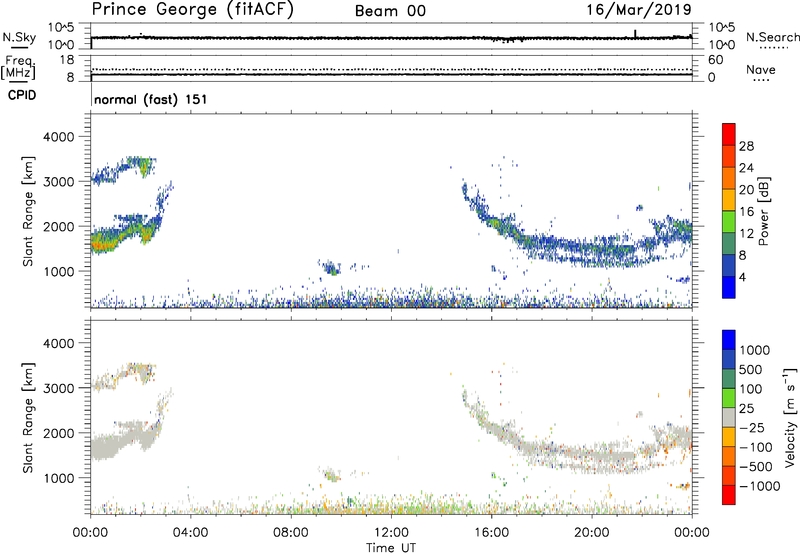
Task: Click the 18 MHz frequency tick label
Action: click(66, 60)
